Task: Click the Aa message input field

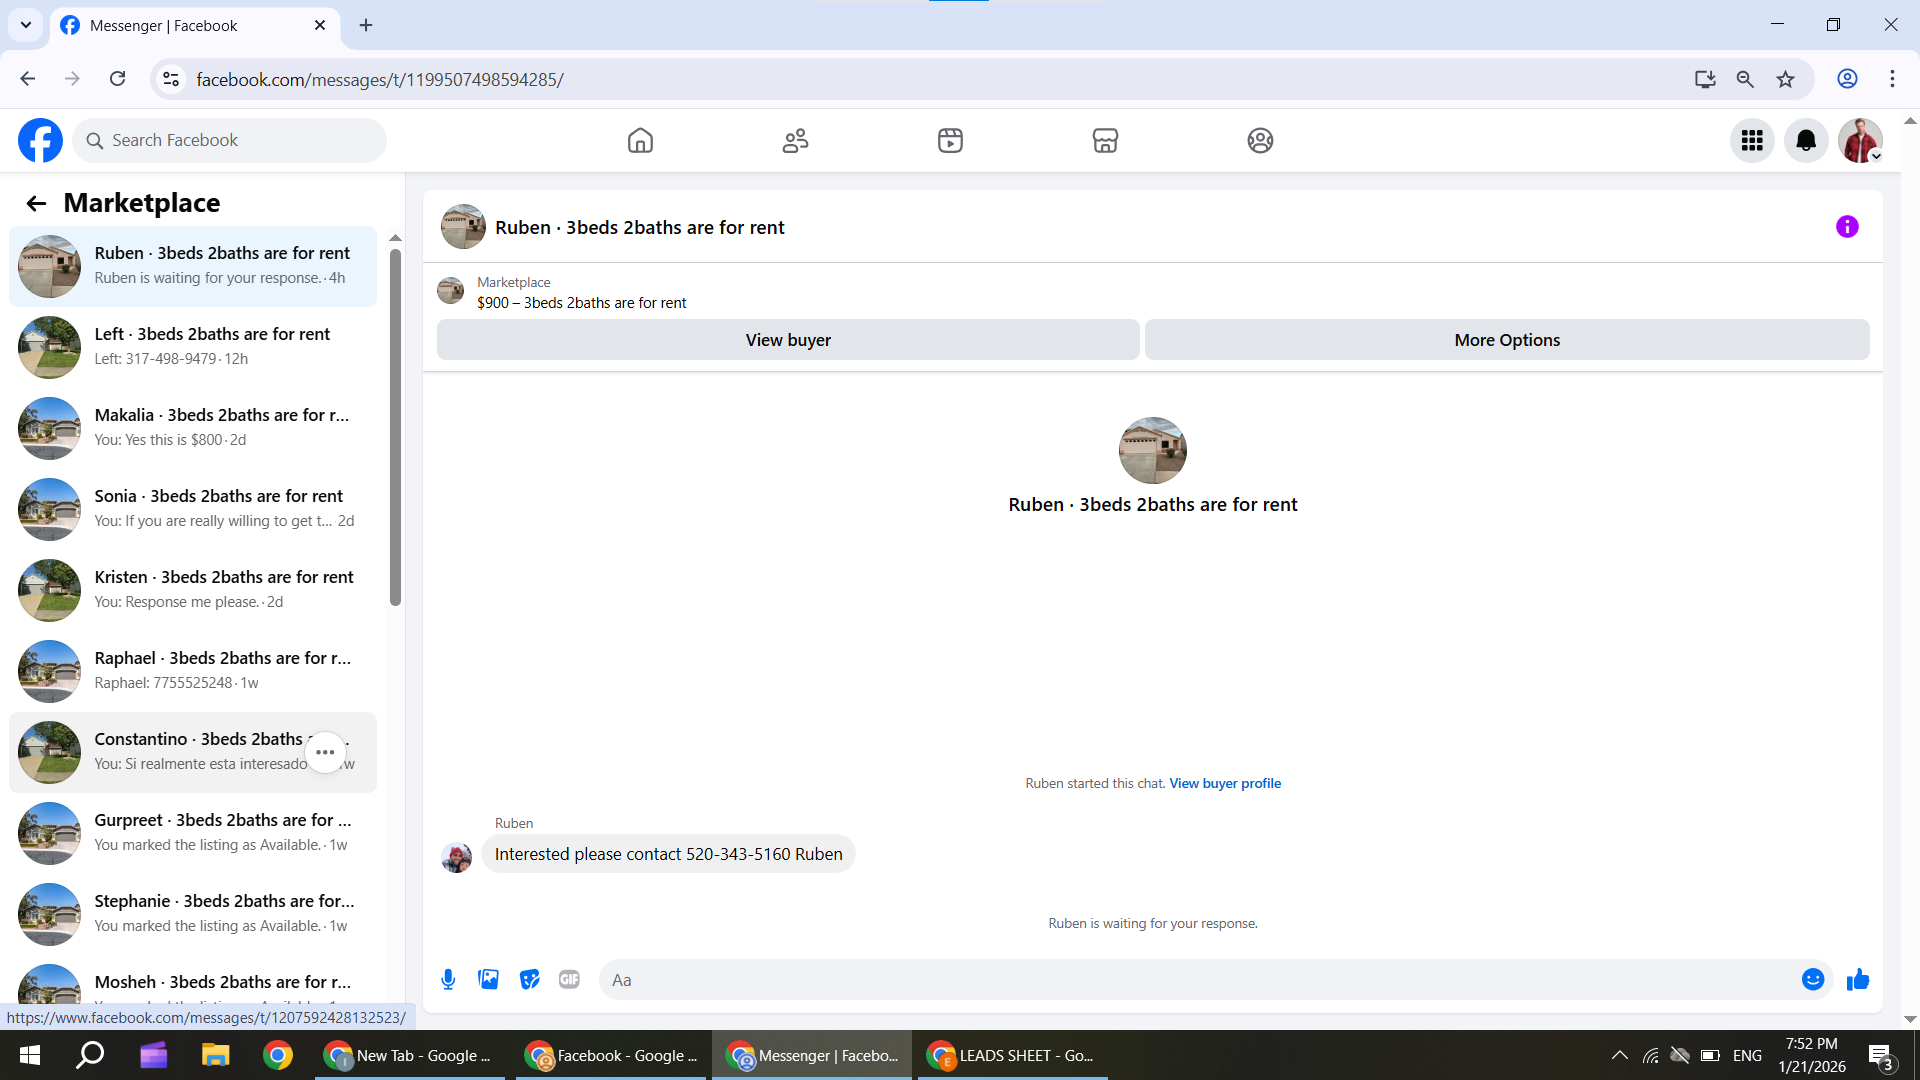Action: click(x=1200, y=980)
